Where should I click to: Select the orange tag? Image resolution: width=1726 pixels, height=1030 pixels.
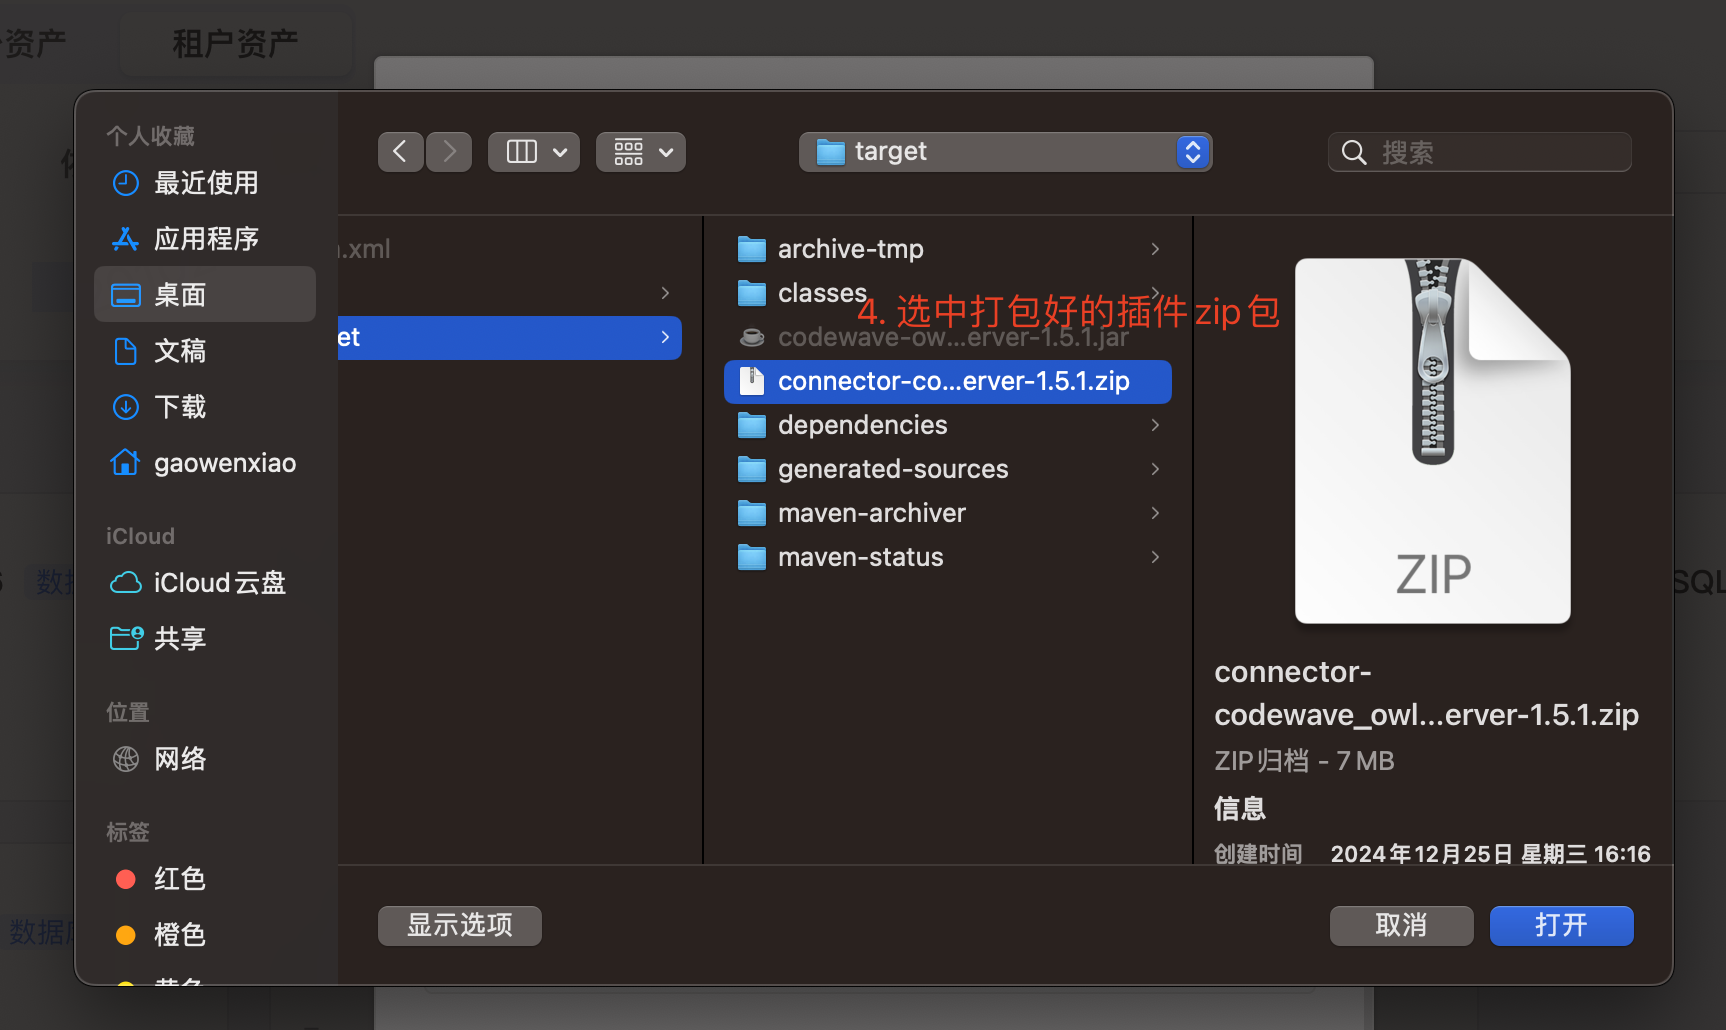tap(205, 935)
